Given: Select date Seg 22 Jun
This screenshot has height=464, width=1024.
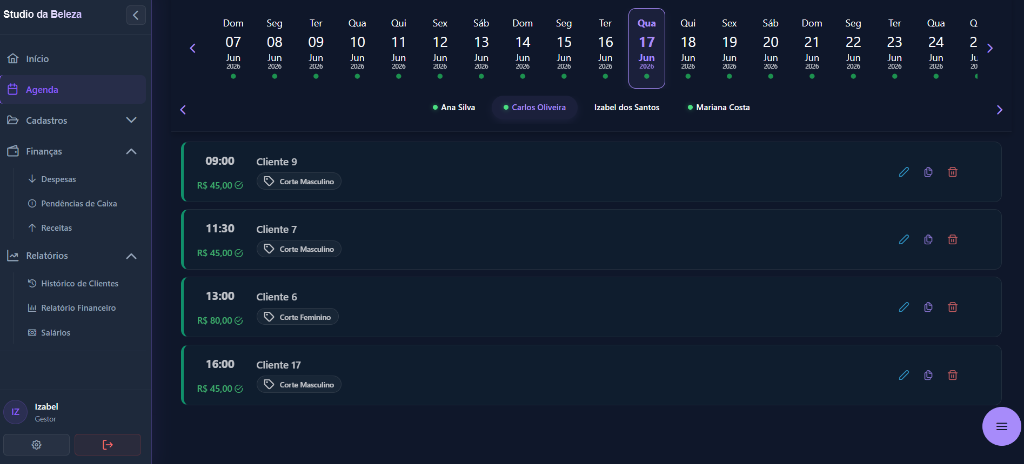Looking at the screenshot, I should click(x=853, y=48).
